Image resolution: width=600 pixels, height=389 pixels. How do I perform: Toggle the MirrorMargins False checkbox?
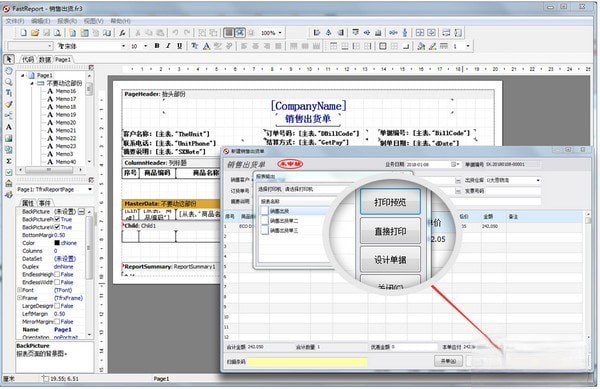click(x=57, y=322)
